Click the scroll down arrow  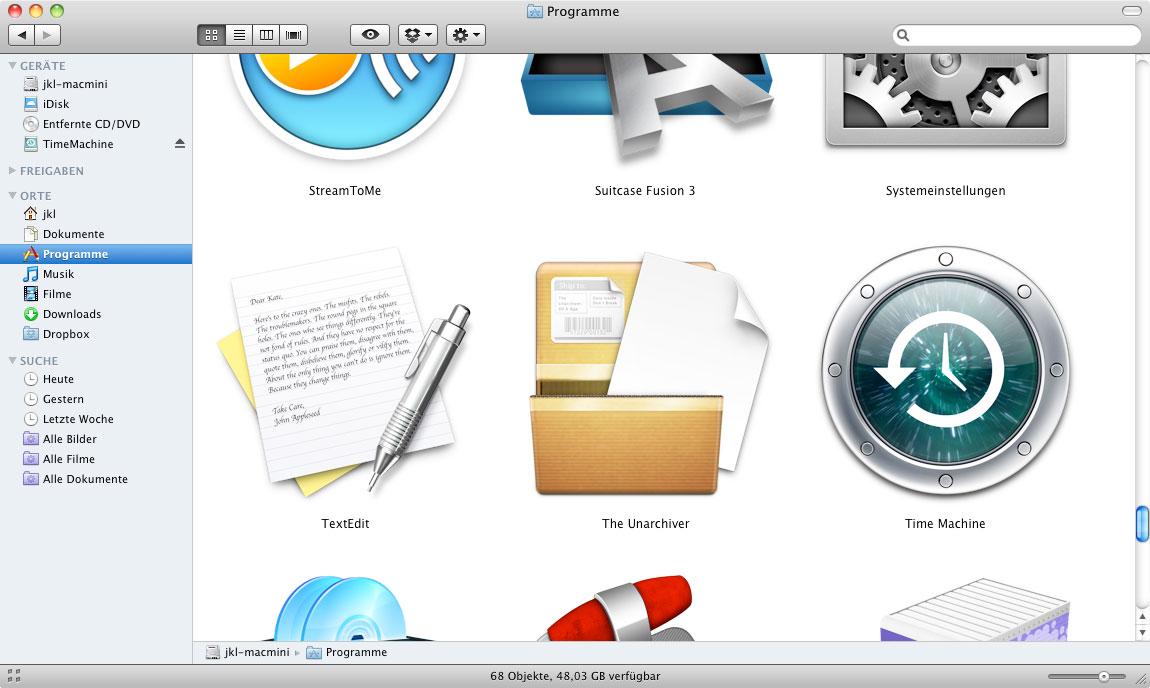(1142, 632)
